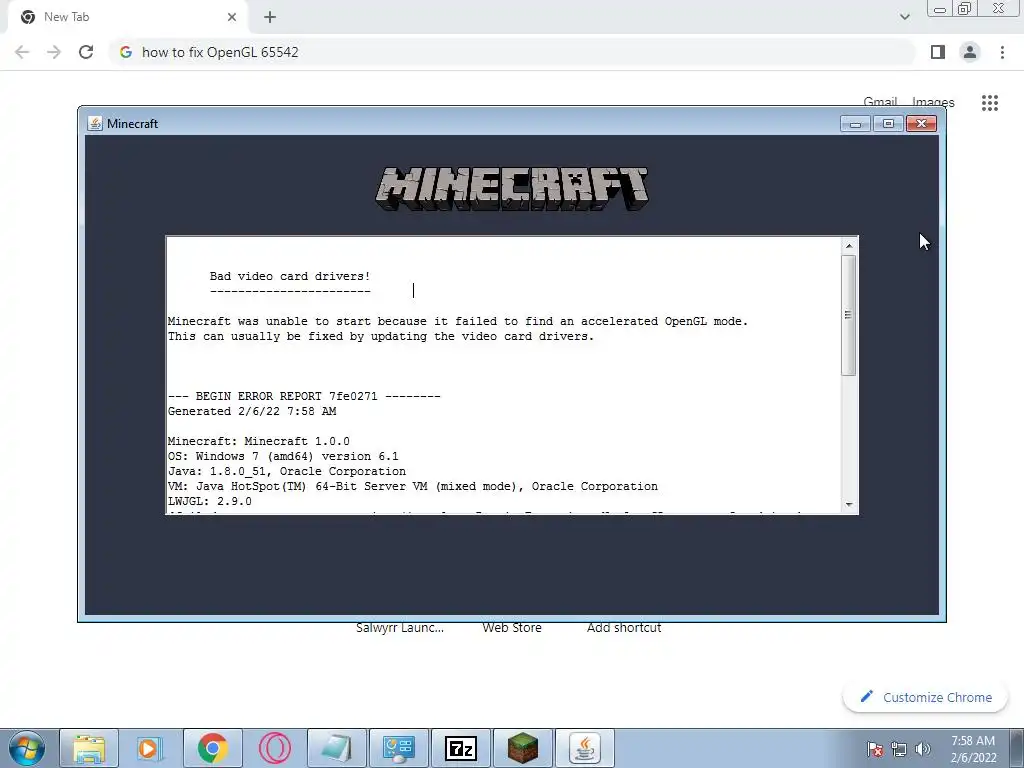The height and width of the screenshot is (768, 1024).
Task: Click the Minecraft logo image
Action: point(512,188)
